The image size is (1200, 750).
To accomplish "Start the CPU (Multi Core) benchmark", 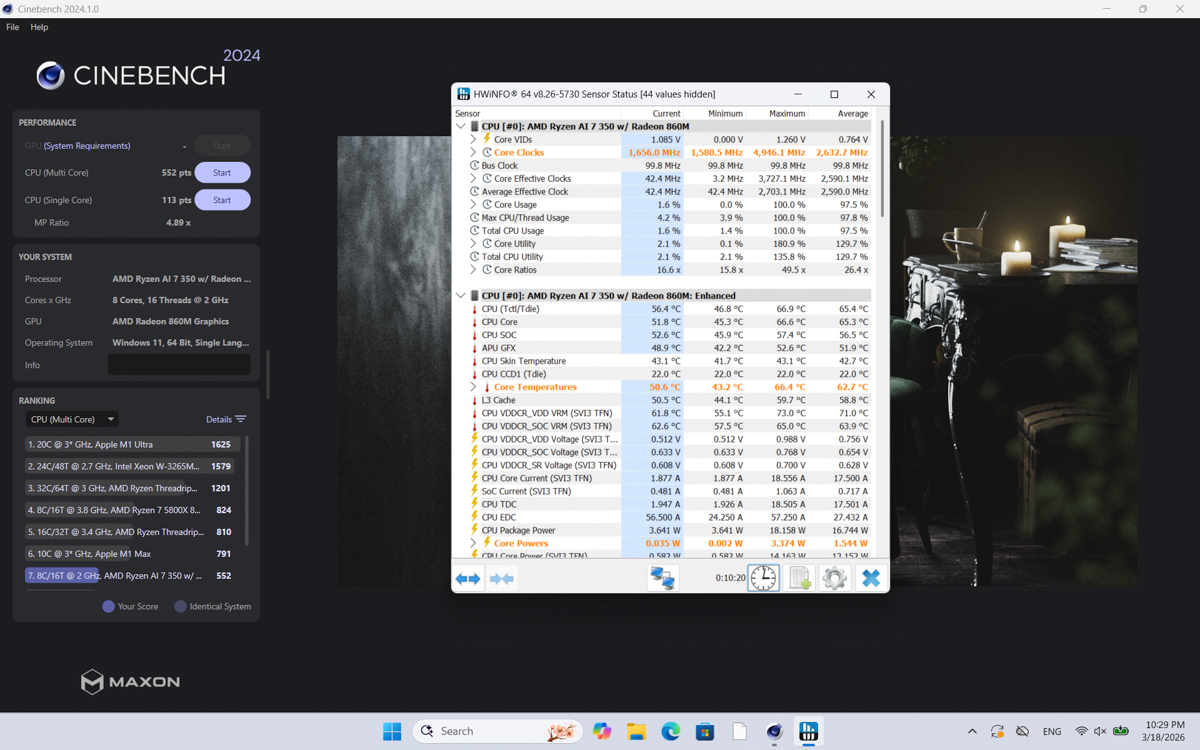I will click(x=222, y=172).
